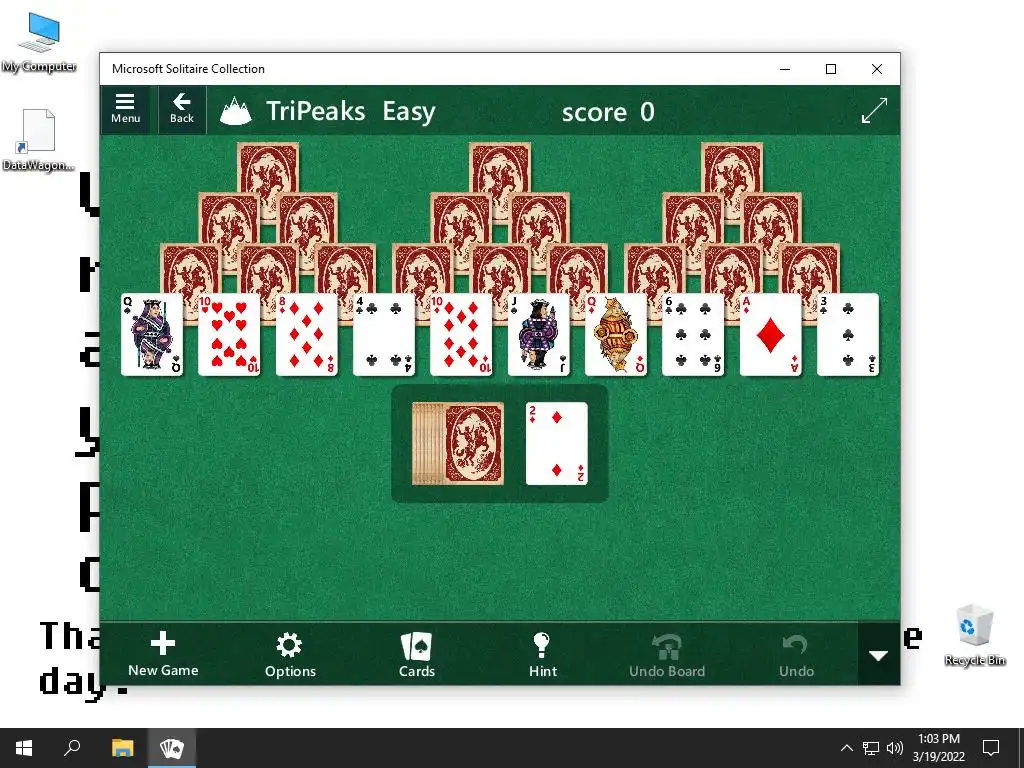The width and height of the screenshot is (1024, 768).
Task: Collapse bottom toolbar with down triangle
Action: pos(878,654)
